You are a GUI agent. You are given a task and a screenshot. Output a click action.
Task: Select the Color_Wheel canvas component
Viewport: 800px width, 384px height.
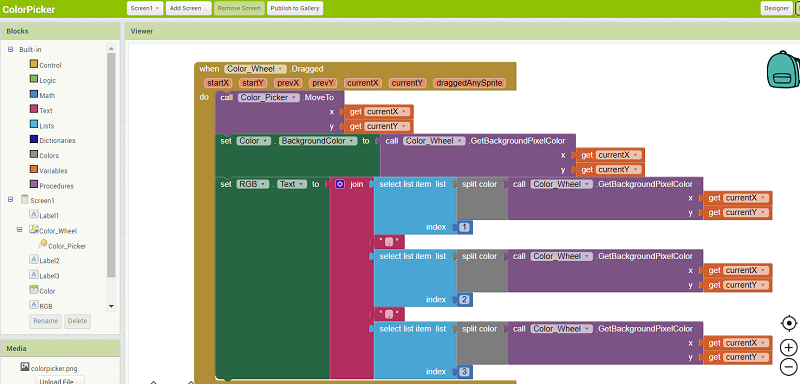coord(53,231)
